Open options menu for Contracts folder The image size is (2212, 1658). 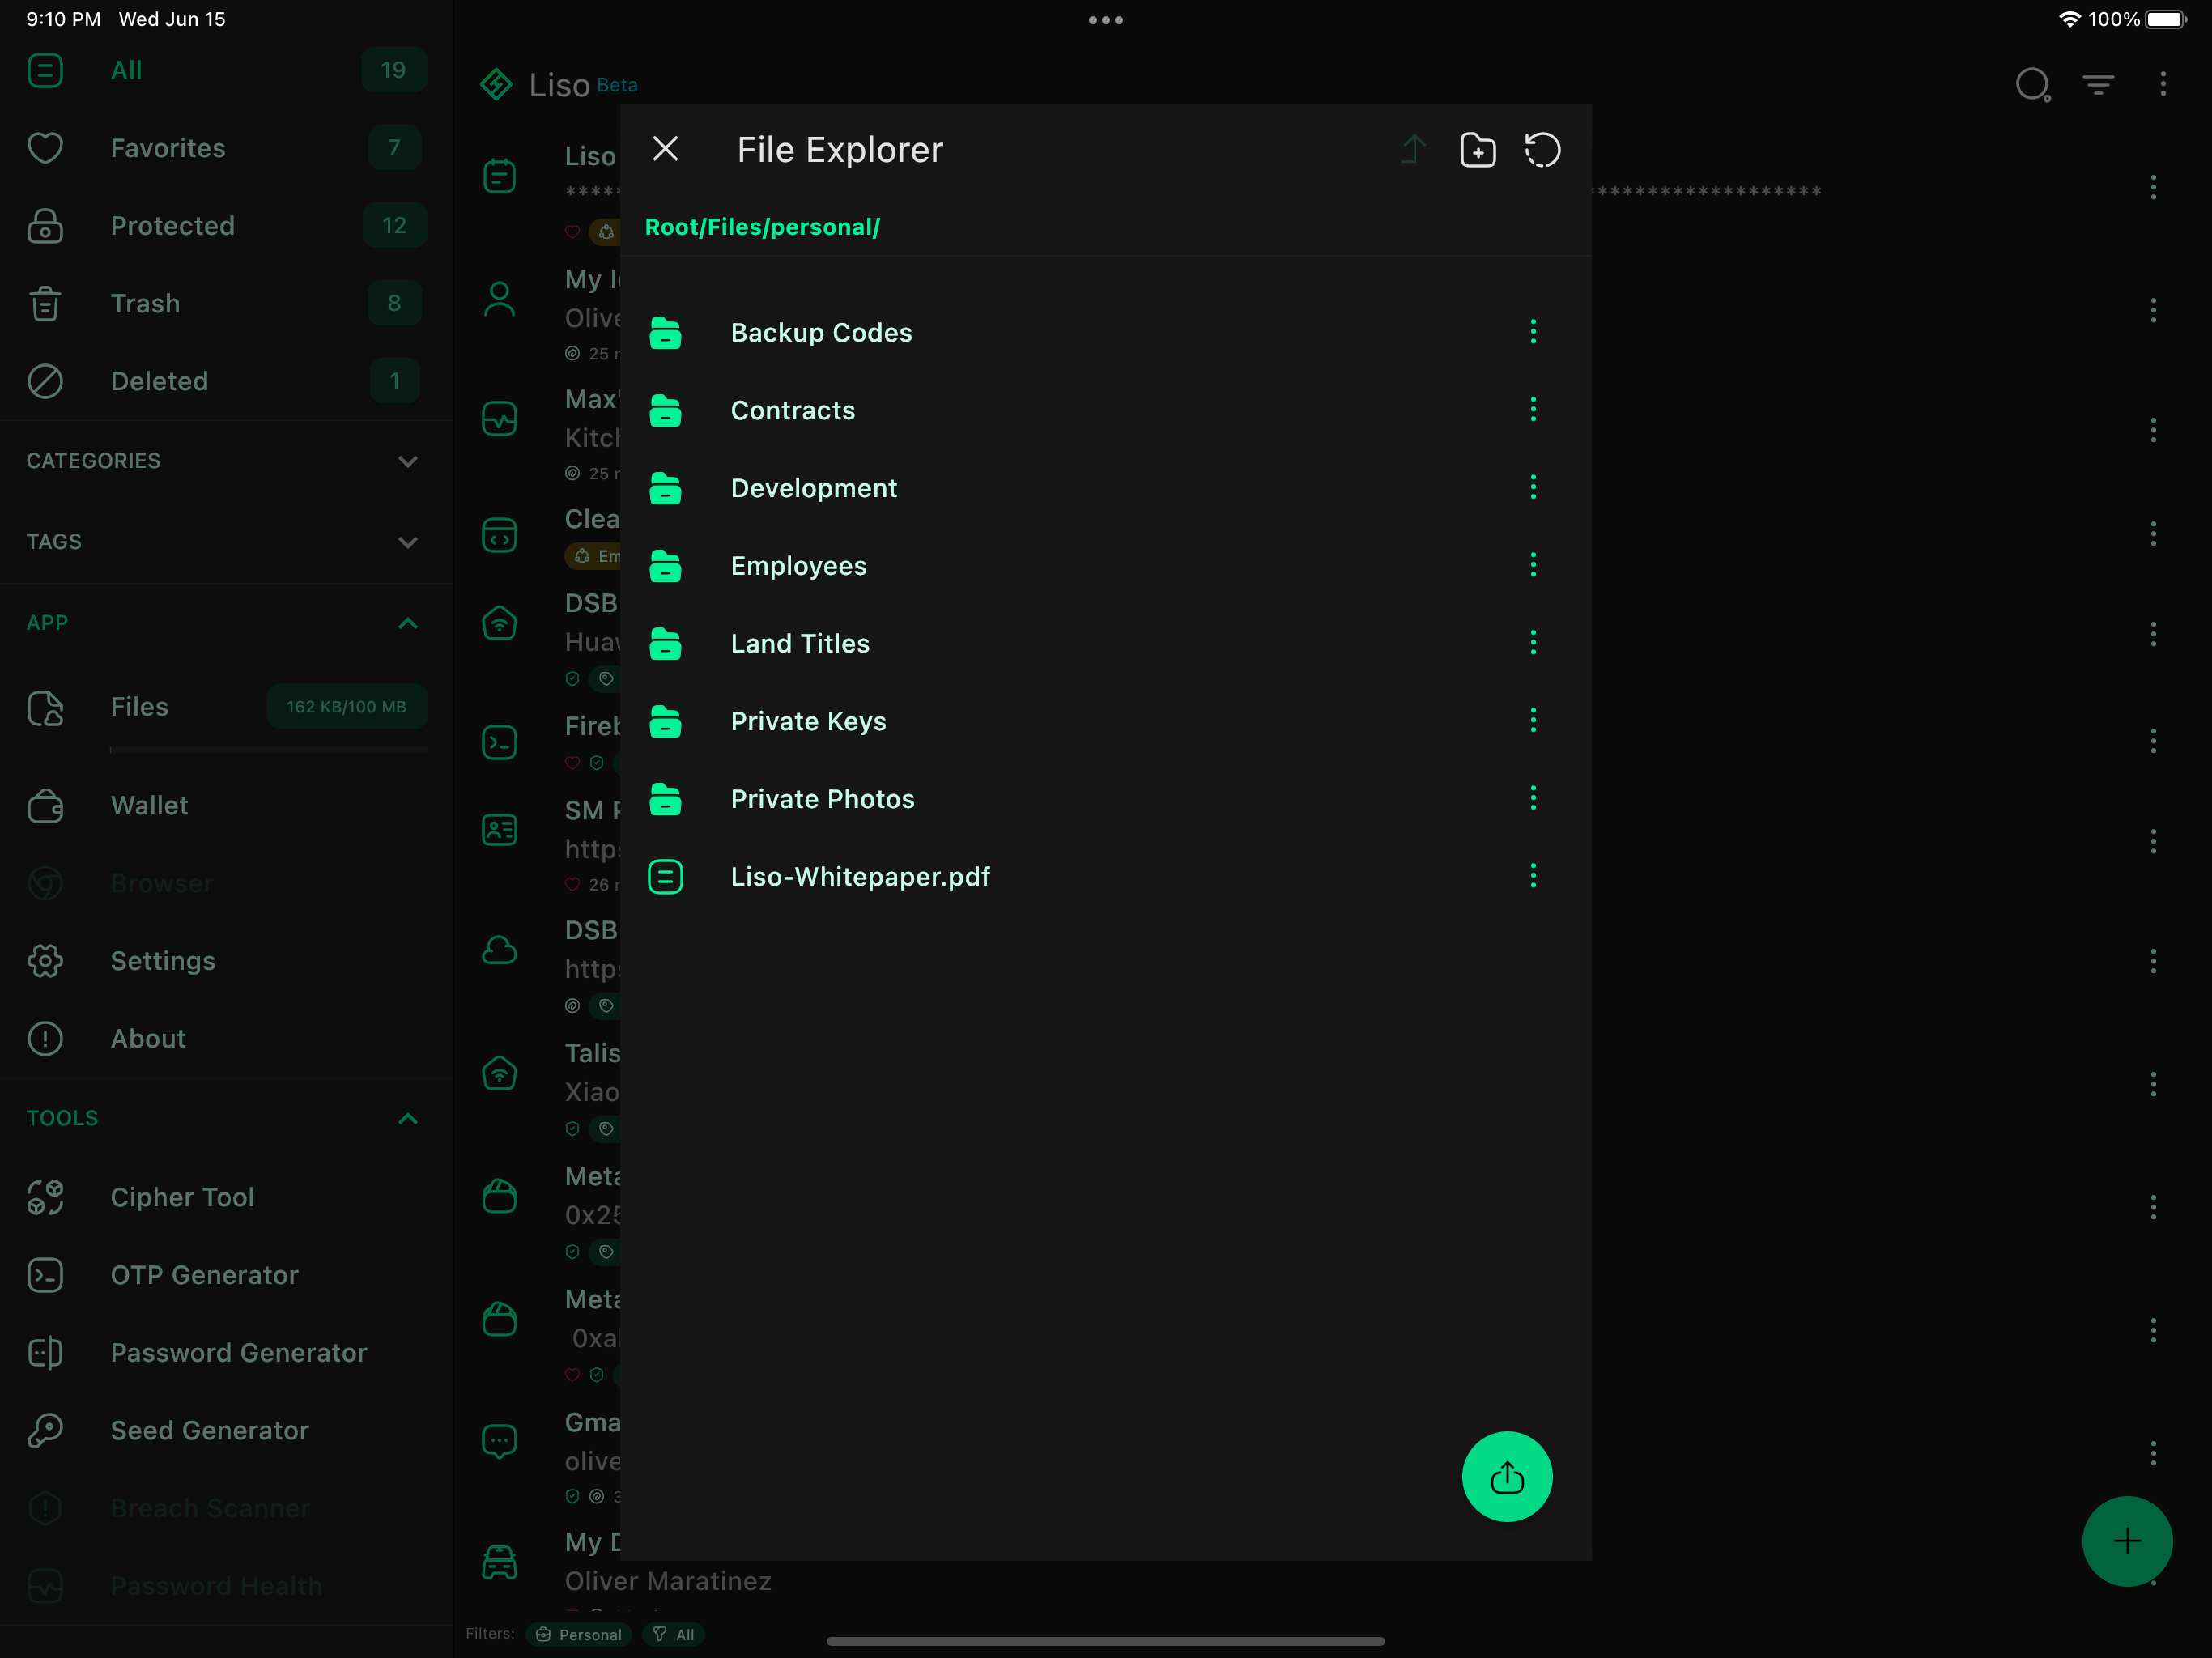[x=1533, y=409]
